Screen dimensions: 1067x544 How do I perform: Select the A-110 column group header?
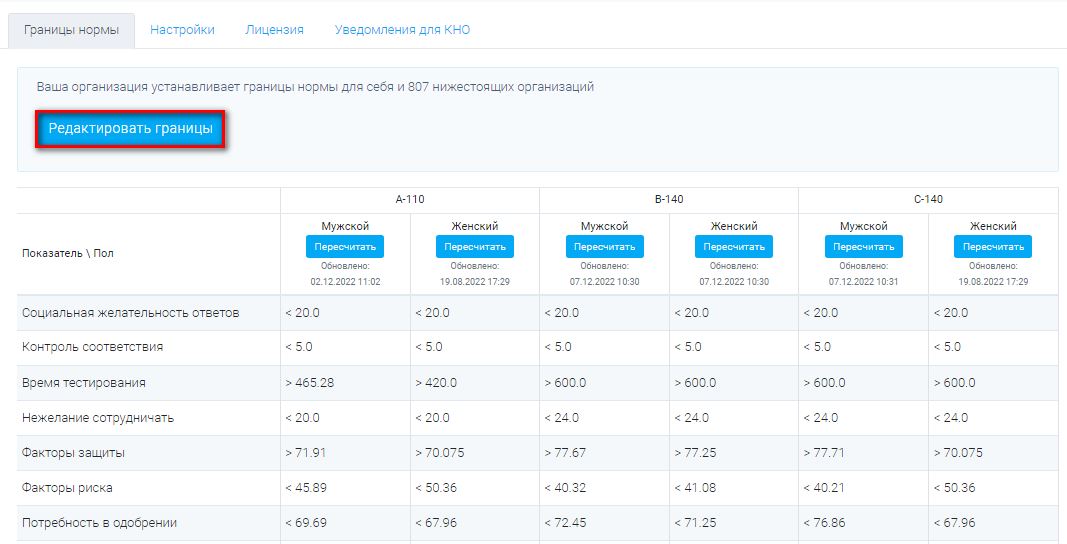410,199
